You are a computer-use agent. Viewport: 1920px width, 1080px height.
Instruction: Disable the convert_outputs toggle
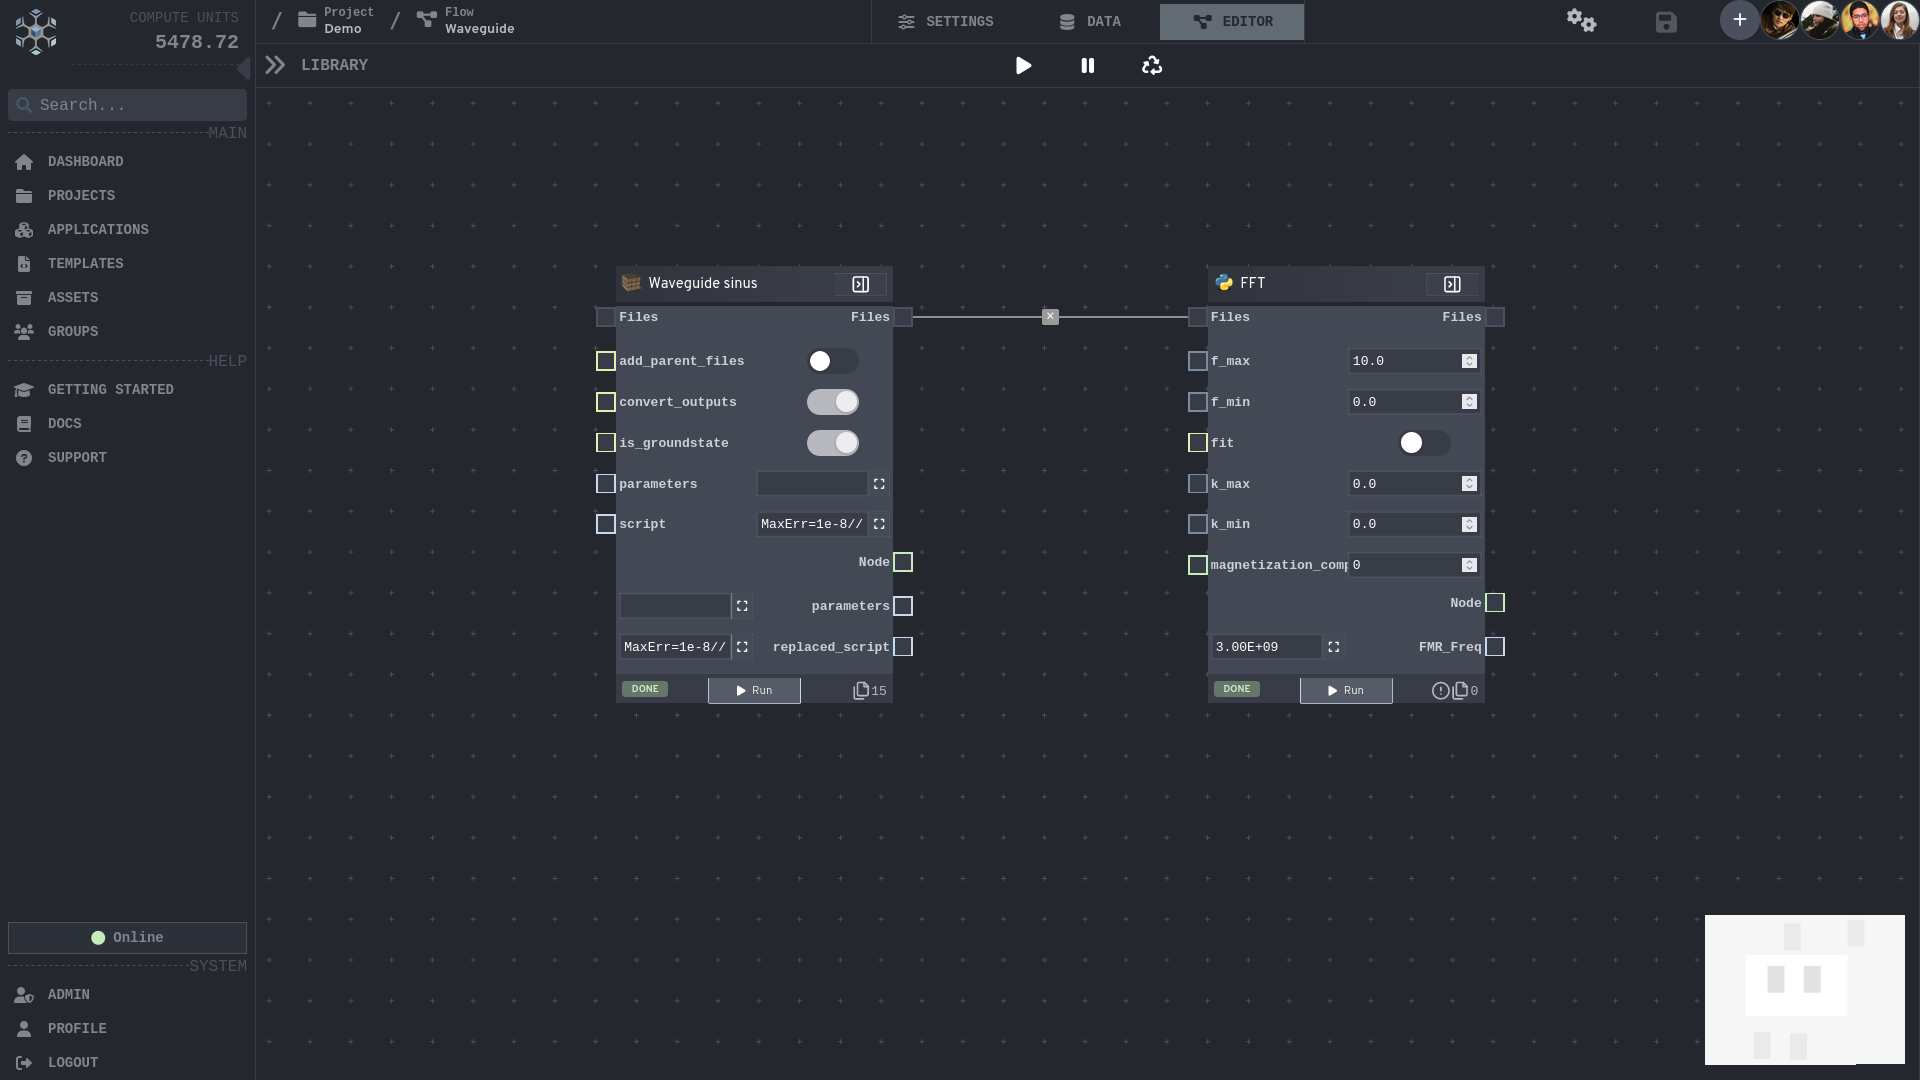[832, 402]
